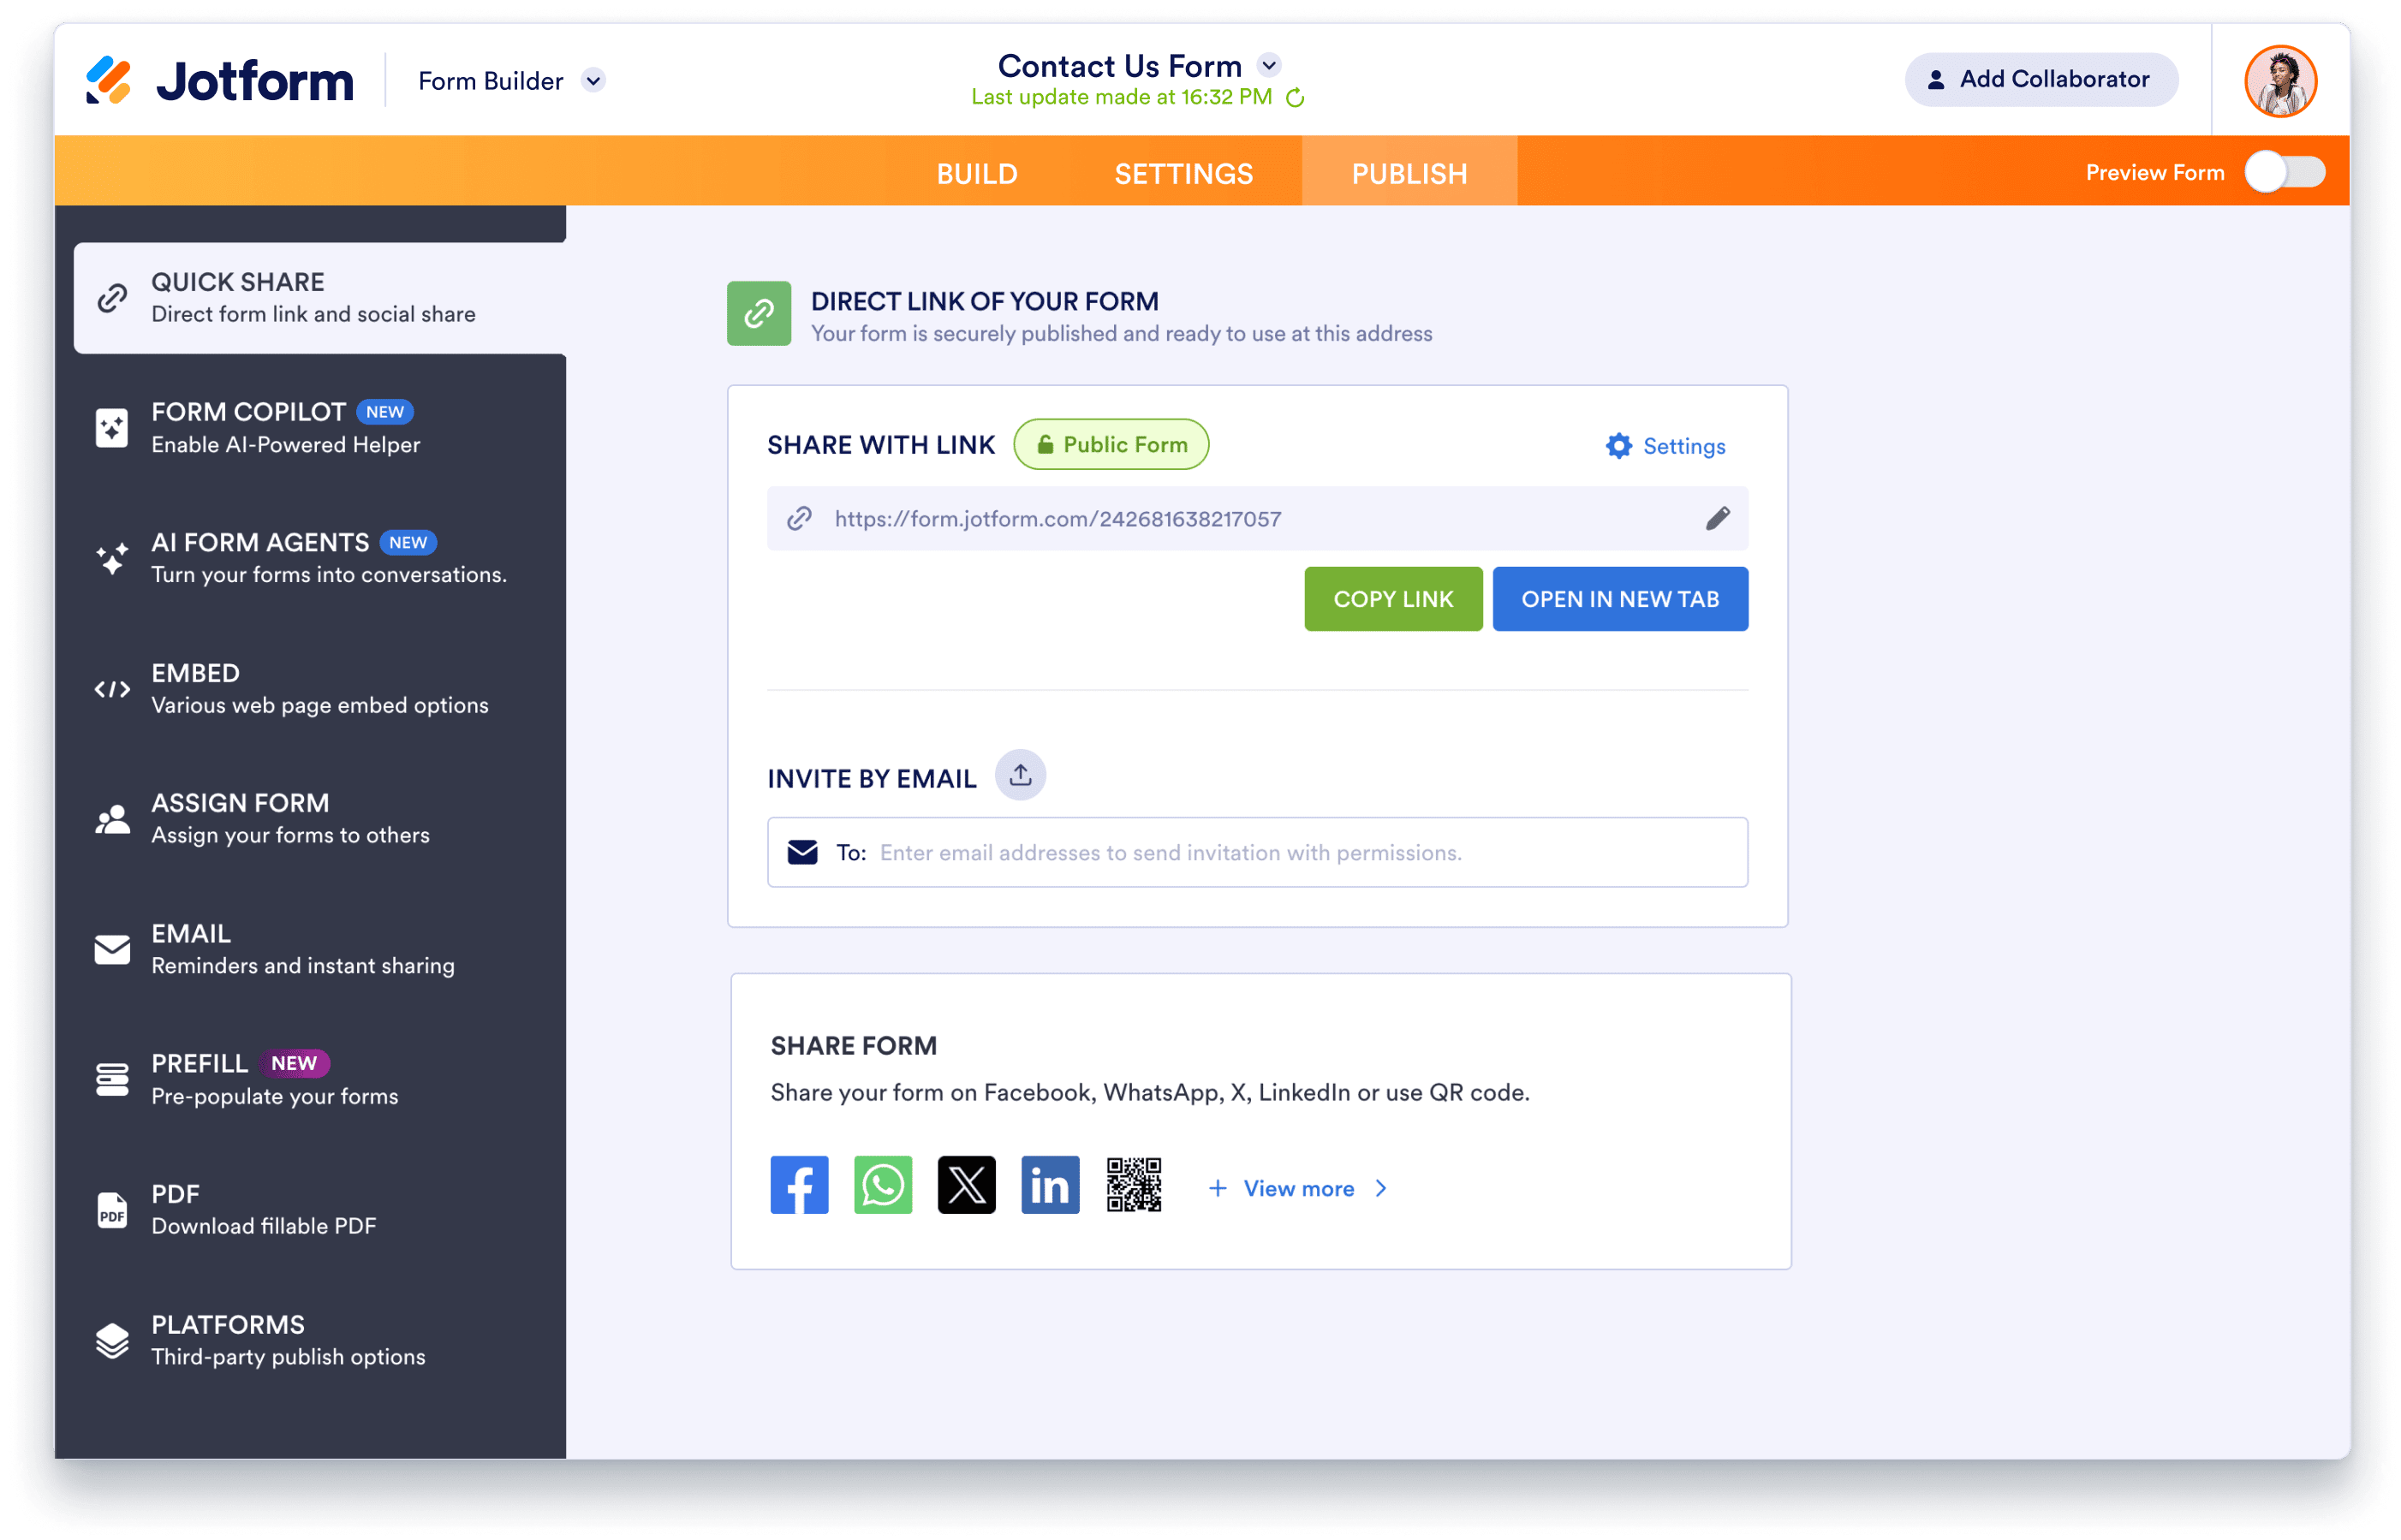Click the invite email address input field
This screenshot has width=2401, height=1540.
(x=1300, y=852)
